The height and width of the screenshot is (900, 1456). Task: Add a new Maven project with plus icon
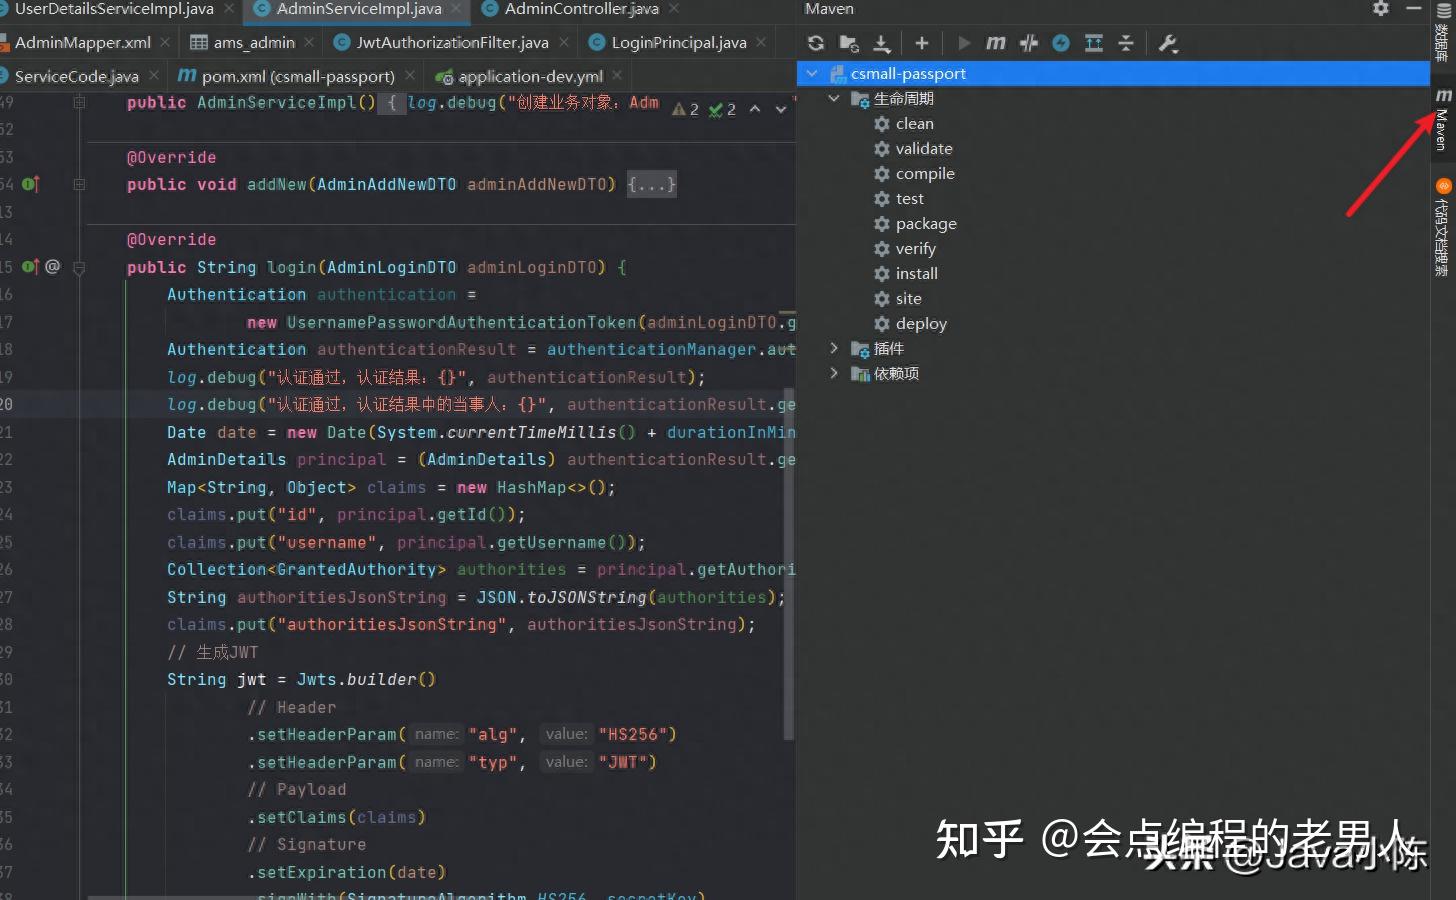(921, 43)
